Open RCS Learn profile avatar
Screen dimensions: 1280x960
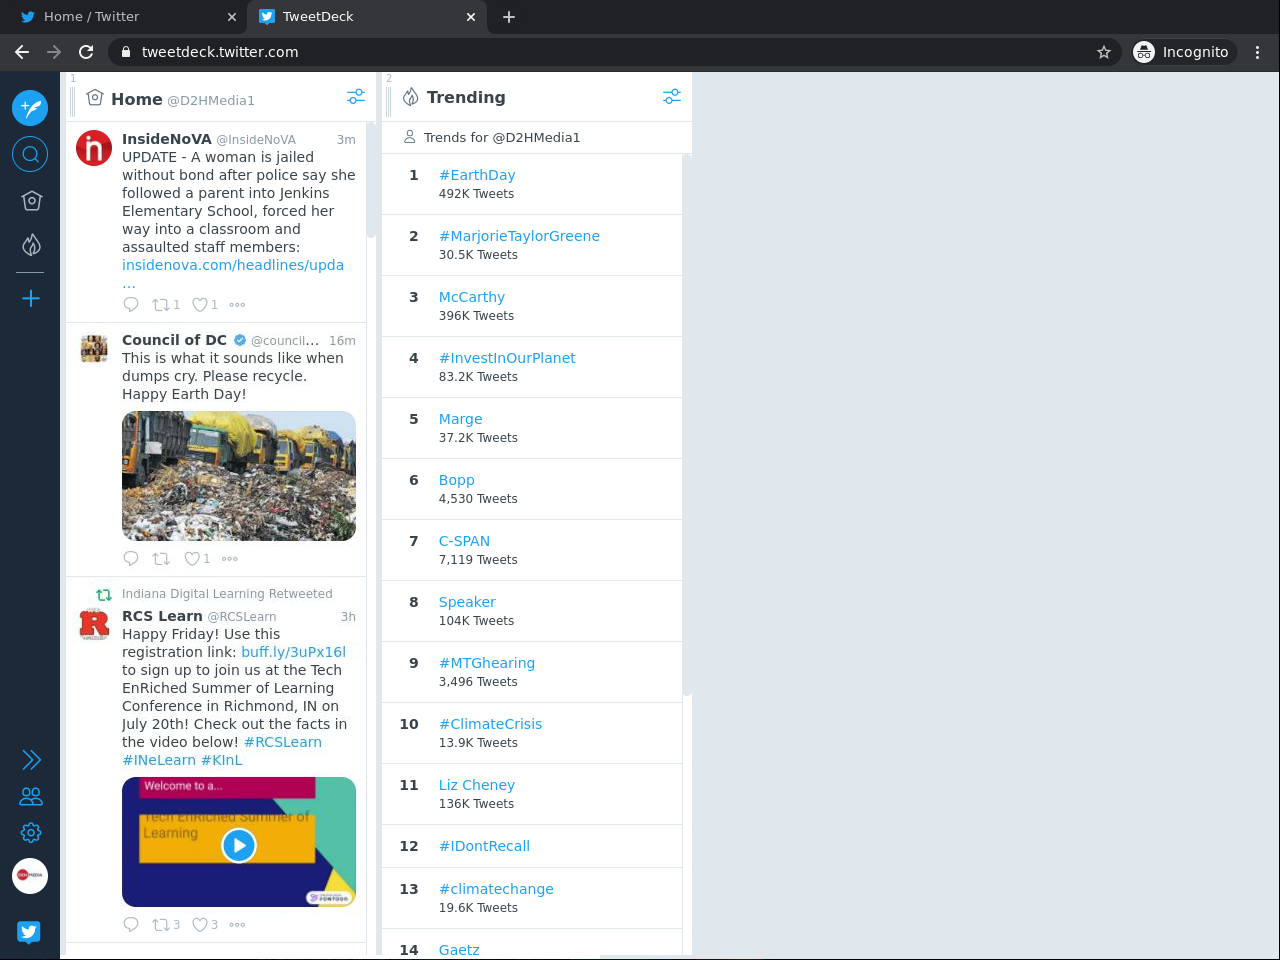tap(94, 625)
